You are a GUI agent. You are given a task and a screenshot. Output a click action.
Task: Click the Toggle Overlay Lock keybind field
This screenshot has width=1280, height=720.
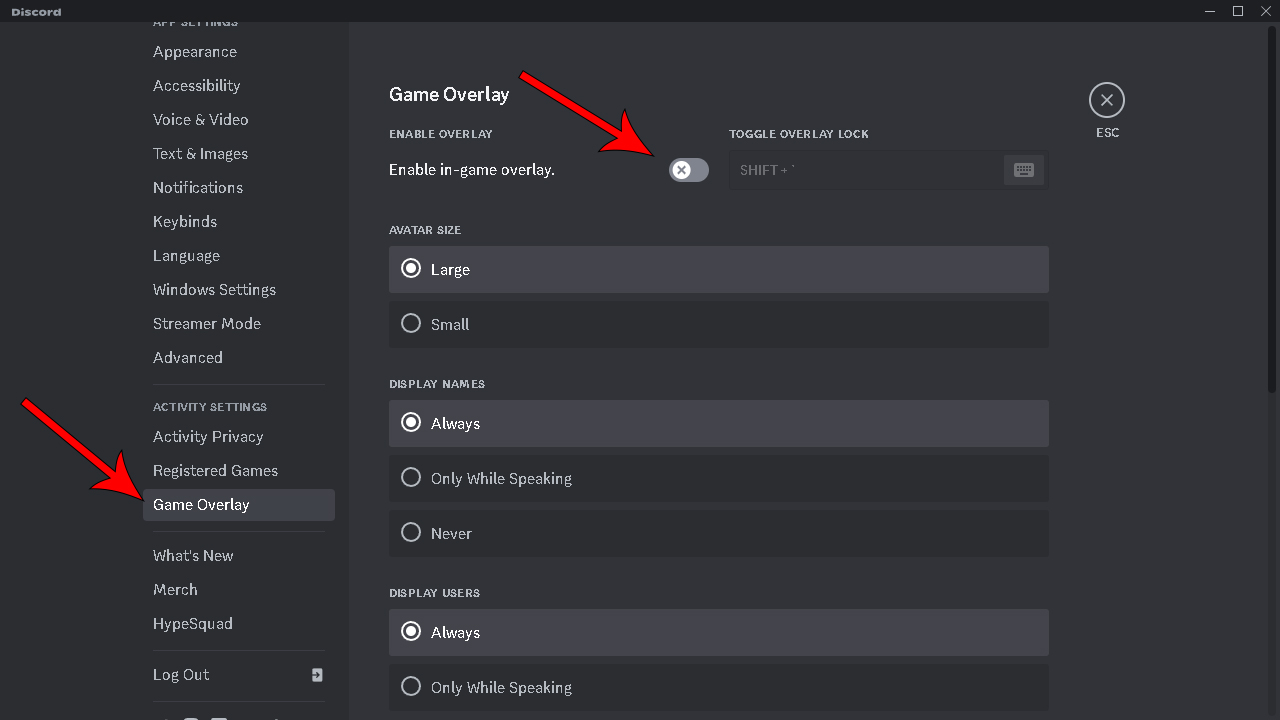[x=866, y=170]
